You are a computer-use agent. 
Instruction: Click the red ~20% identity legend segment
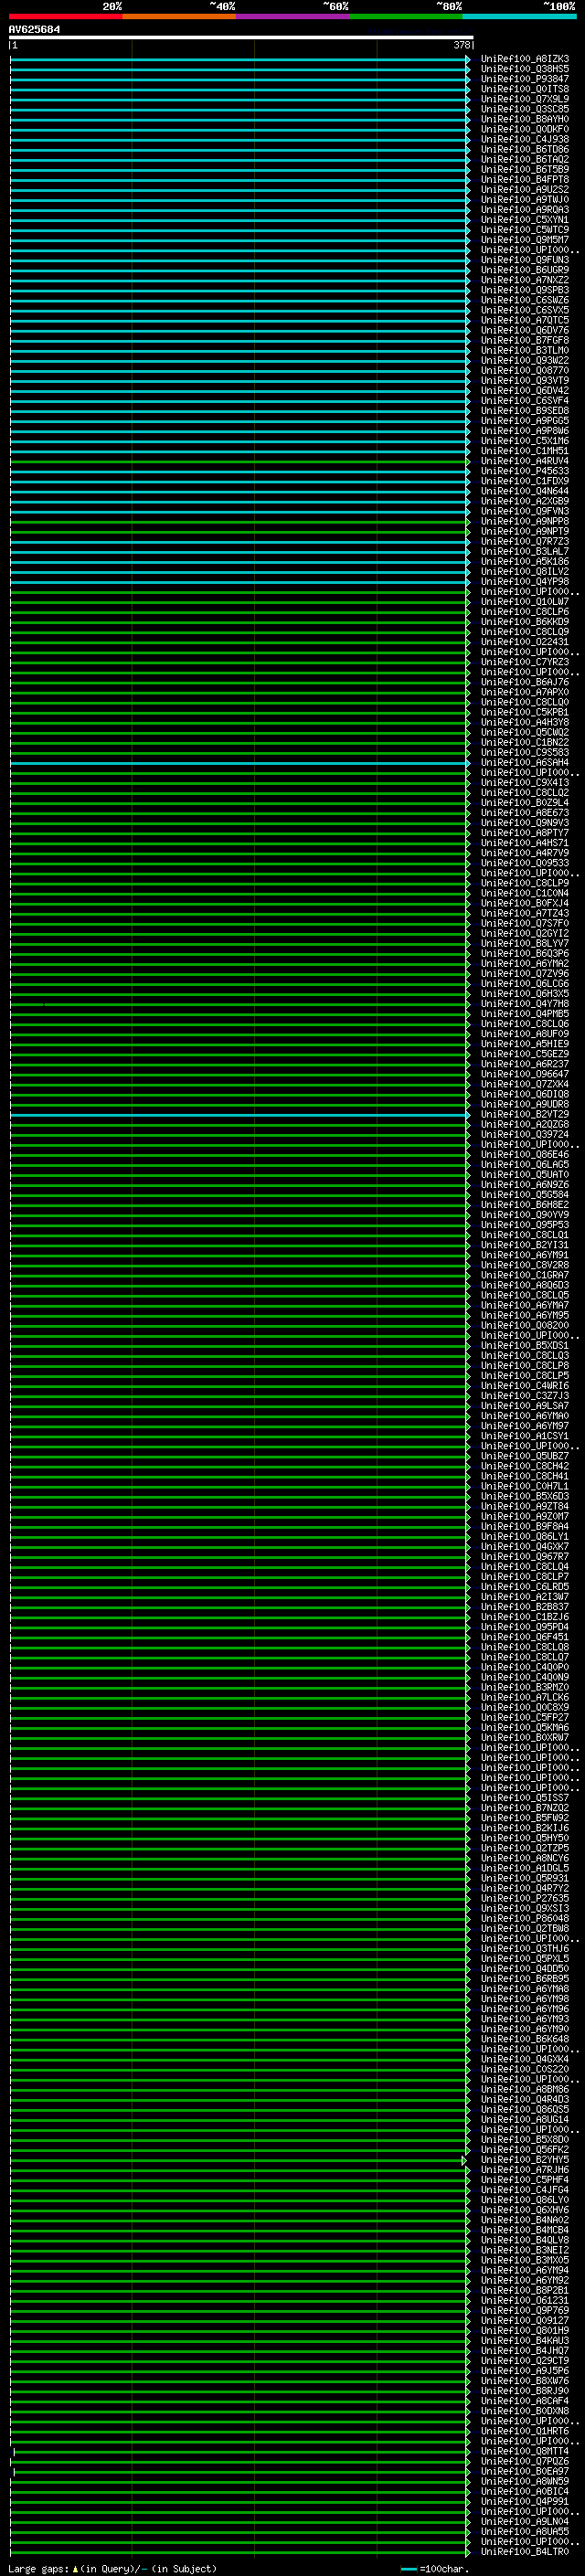point(65,16)
